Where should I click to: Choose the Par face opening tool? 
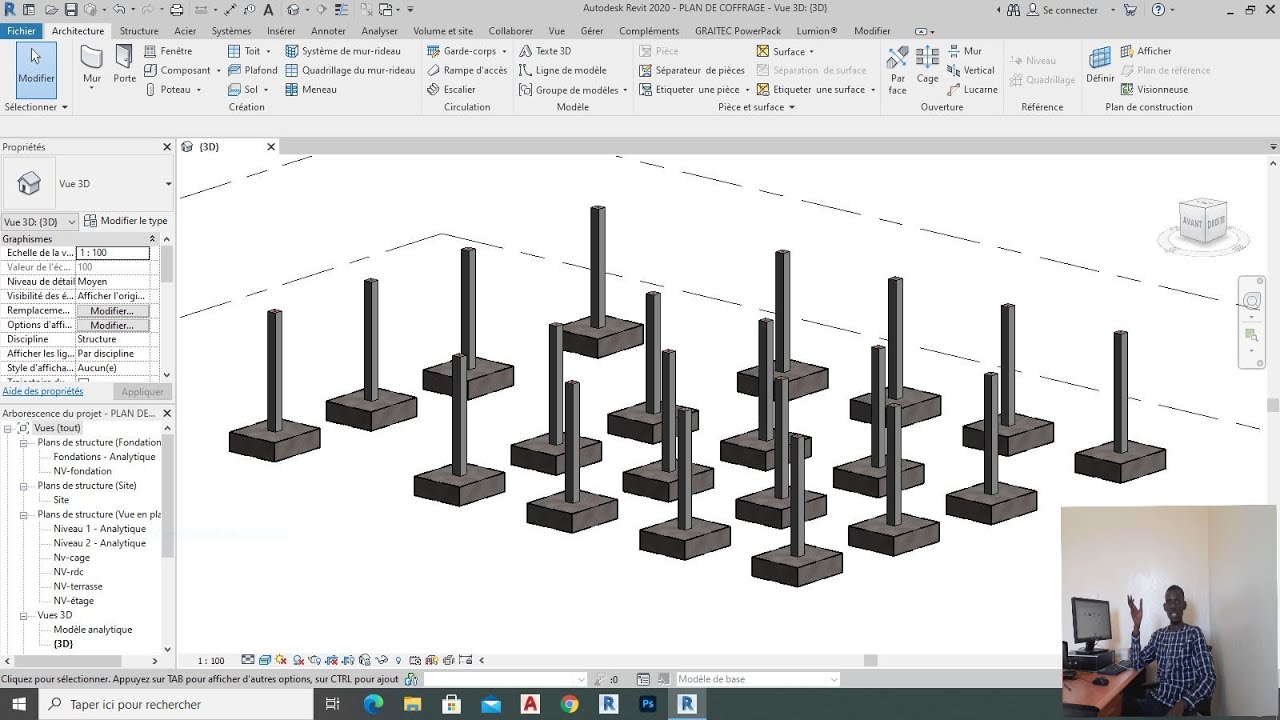pos(897,68)
